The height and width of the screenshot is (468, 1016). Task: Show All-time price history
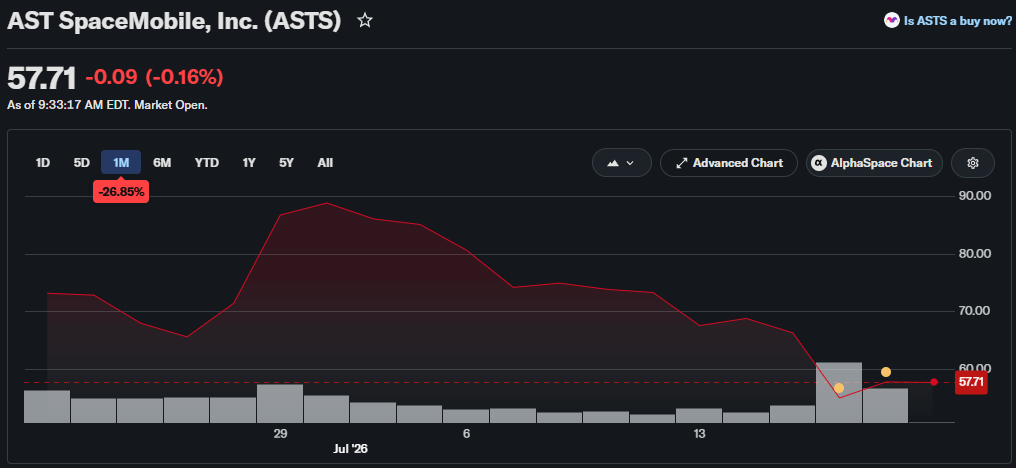pyautogui.click(x=325, y=163)
